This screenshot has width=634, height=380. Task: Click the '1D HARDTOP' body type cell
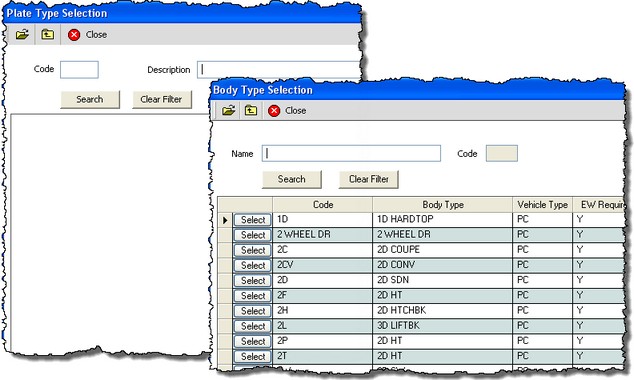tap(442, 220)
